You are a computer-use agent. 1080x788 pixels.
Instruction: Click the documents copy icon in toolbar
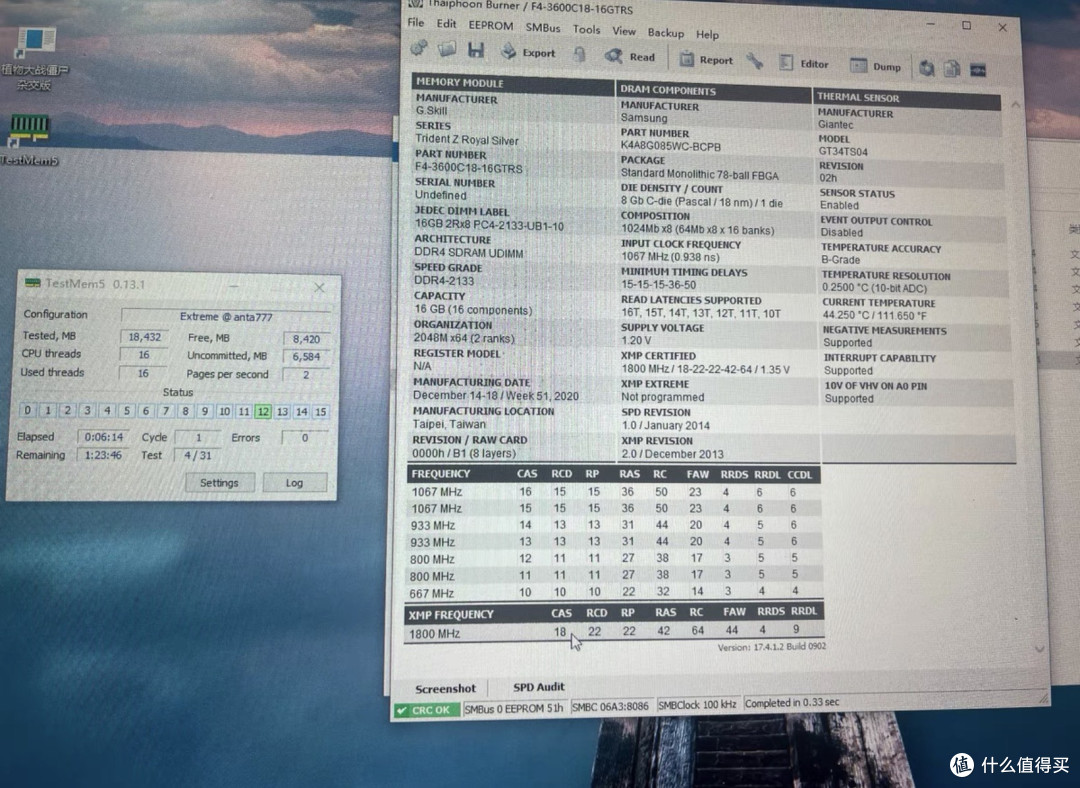[x=952, y=69]
